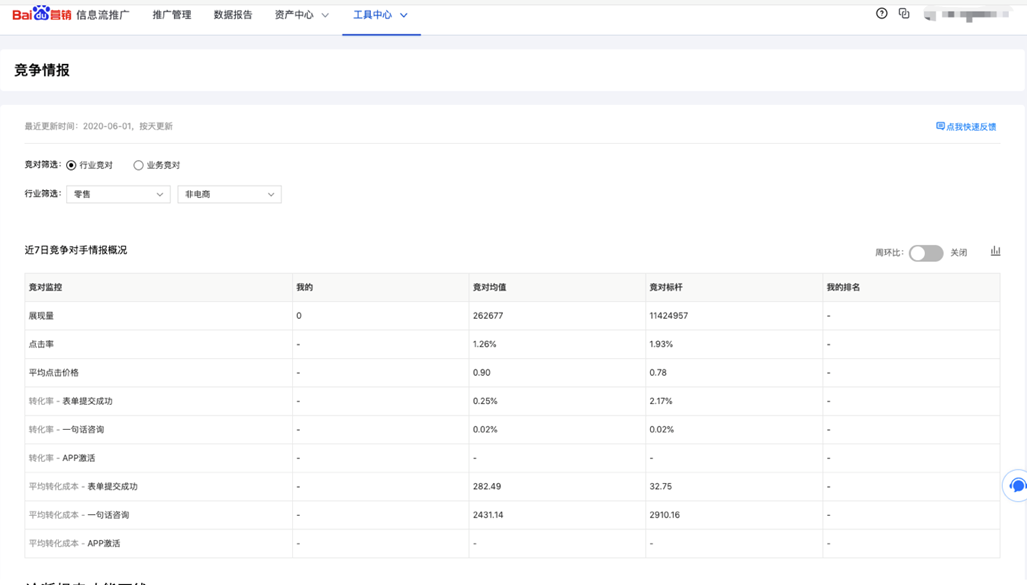This screenshot has height=585, width=1027.
Task: Click the bar chart view icon
Action: [995, 251]
